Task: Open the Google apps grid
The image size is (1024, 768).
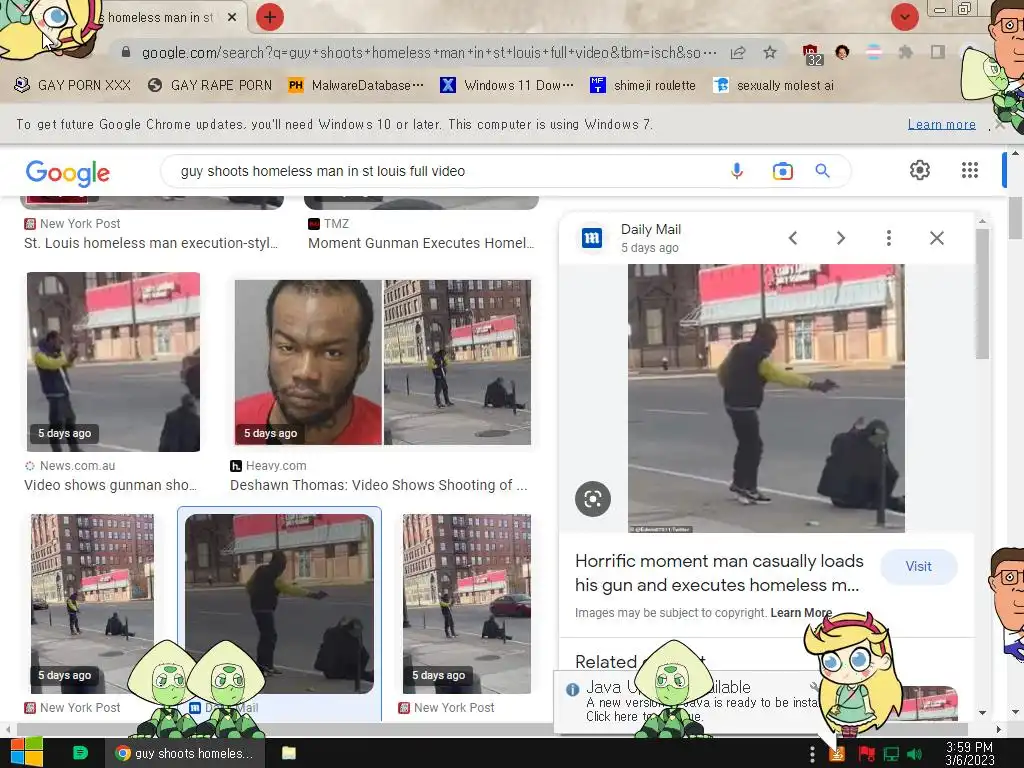Action: [x=970, y=170]
